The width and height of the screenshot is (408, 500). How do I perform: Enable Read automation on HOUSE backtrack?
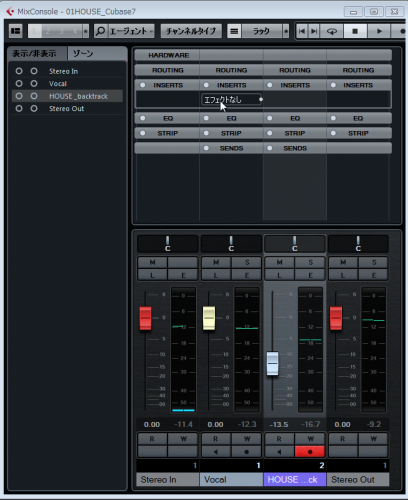pyautogui.click(x=279, y=439)
